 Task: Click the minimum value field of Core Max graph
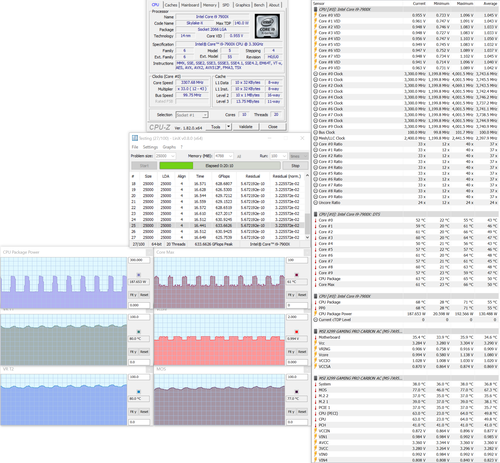297,305
